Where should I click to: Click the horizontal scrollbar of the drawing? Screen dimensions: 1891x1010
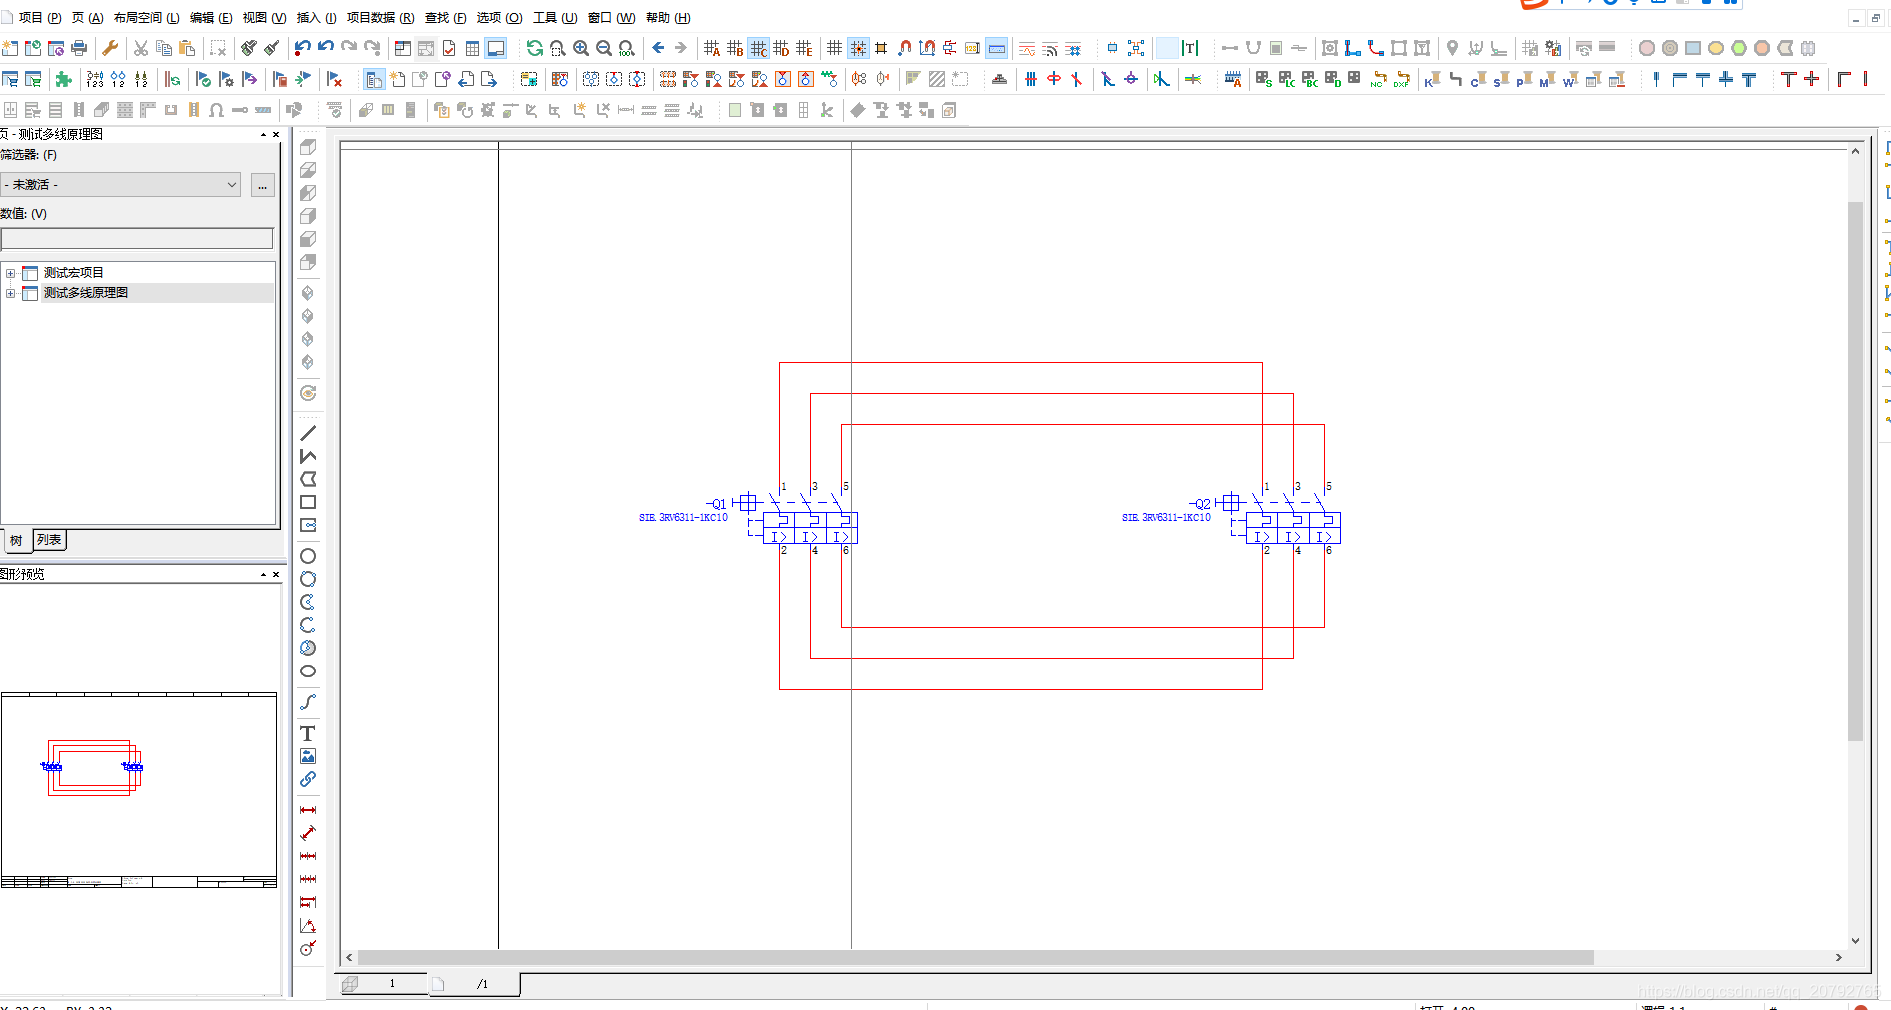[x=975, y=958]
